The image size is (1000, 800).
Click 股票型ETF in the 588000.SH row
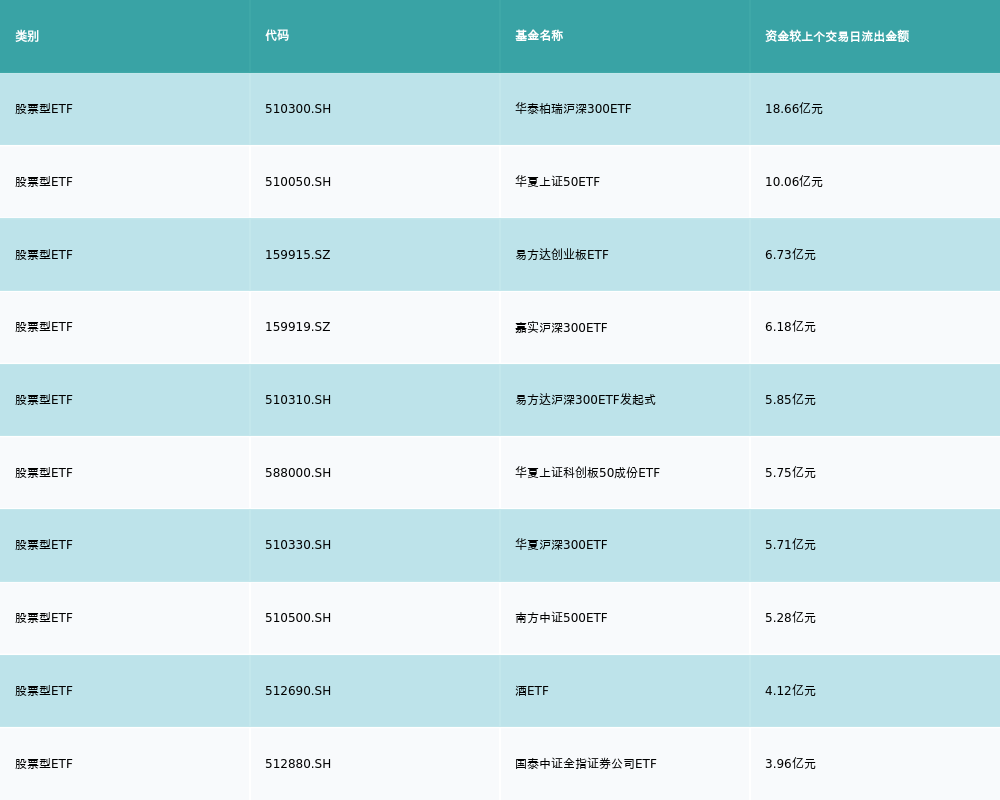coord(44,473)
